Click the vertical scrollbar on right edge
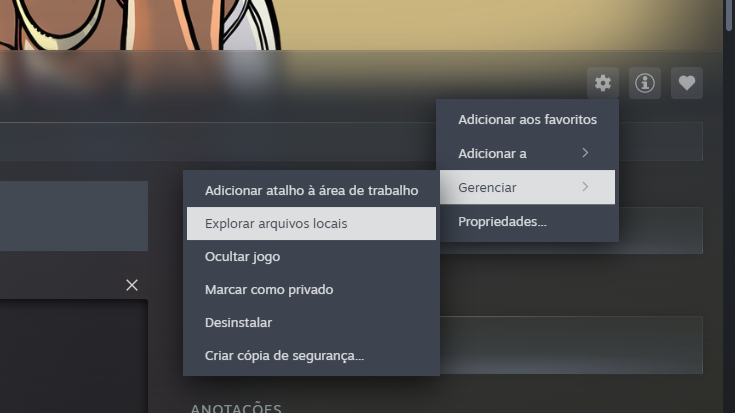 (729, 15)
